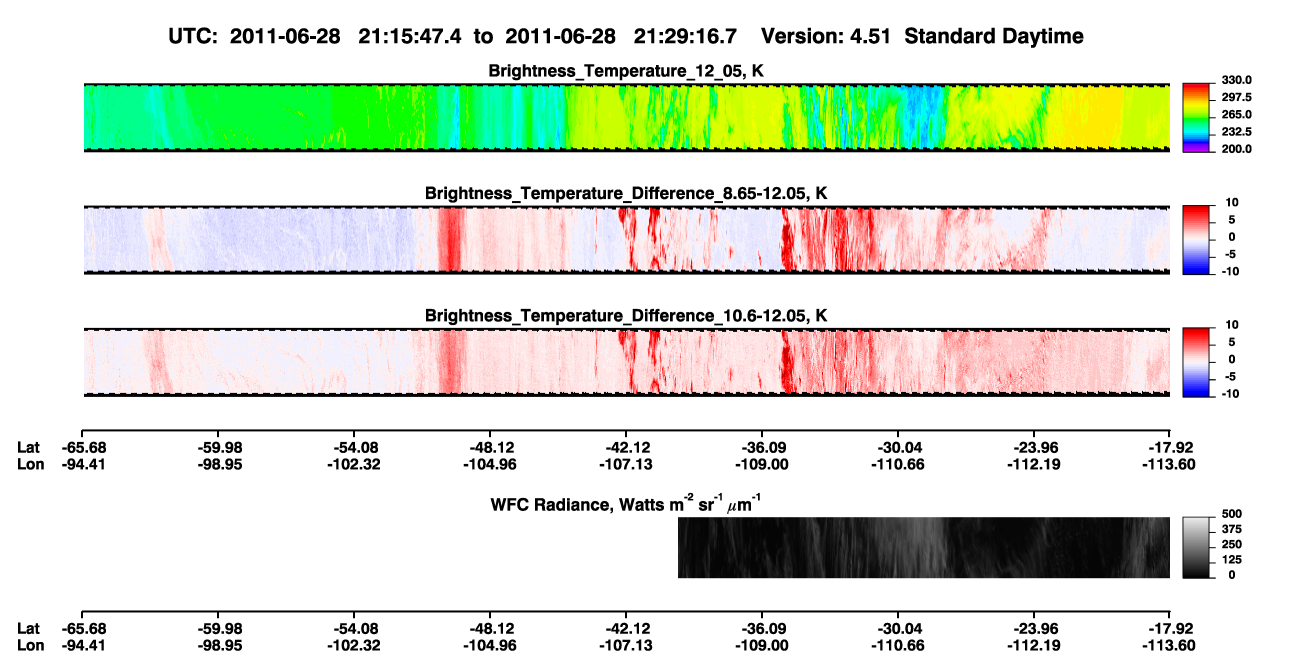Click the '330.0' color scale label
The height and width of the screenshot is (667, 1300).
point(1236,80)
